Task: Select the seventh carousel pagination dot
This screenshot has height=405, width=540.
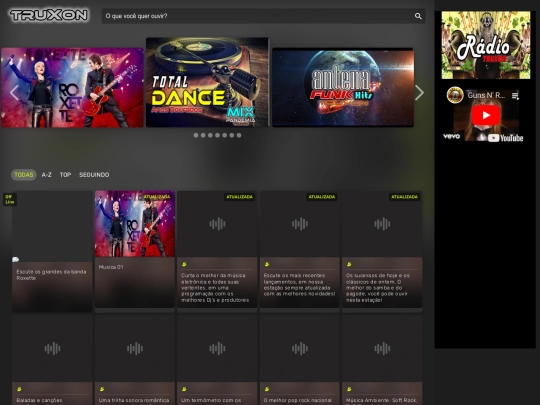Action: point(239,135)
